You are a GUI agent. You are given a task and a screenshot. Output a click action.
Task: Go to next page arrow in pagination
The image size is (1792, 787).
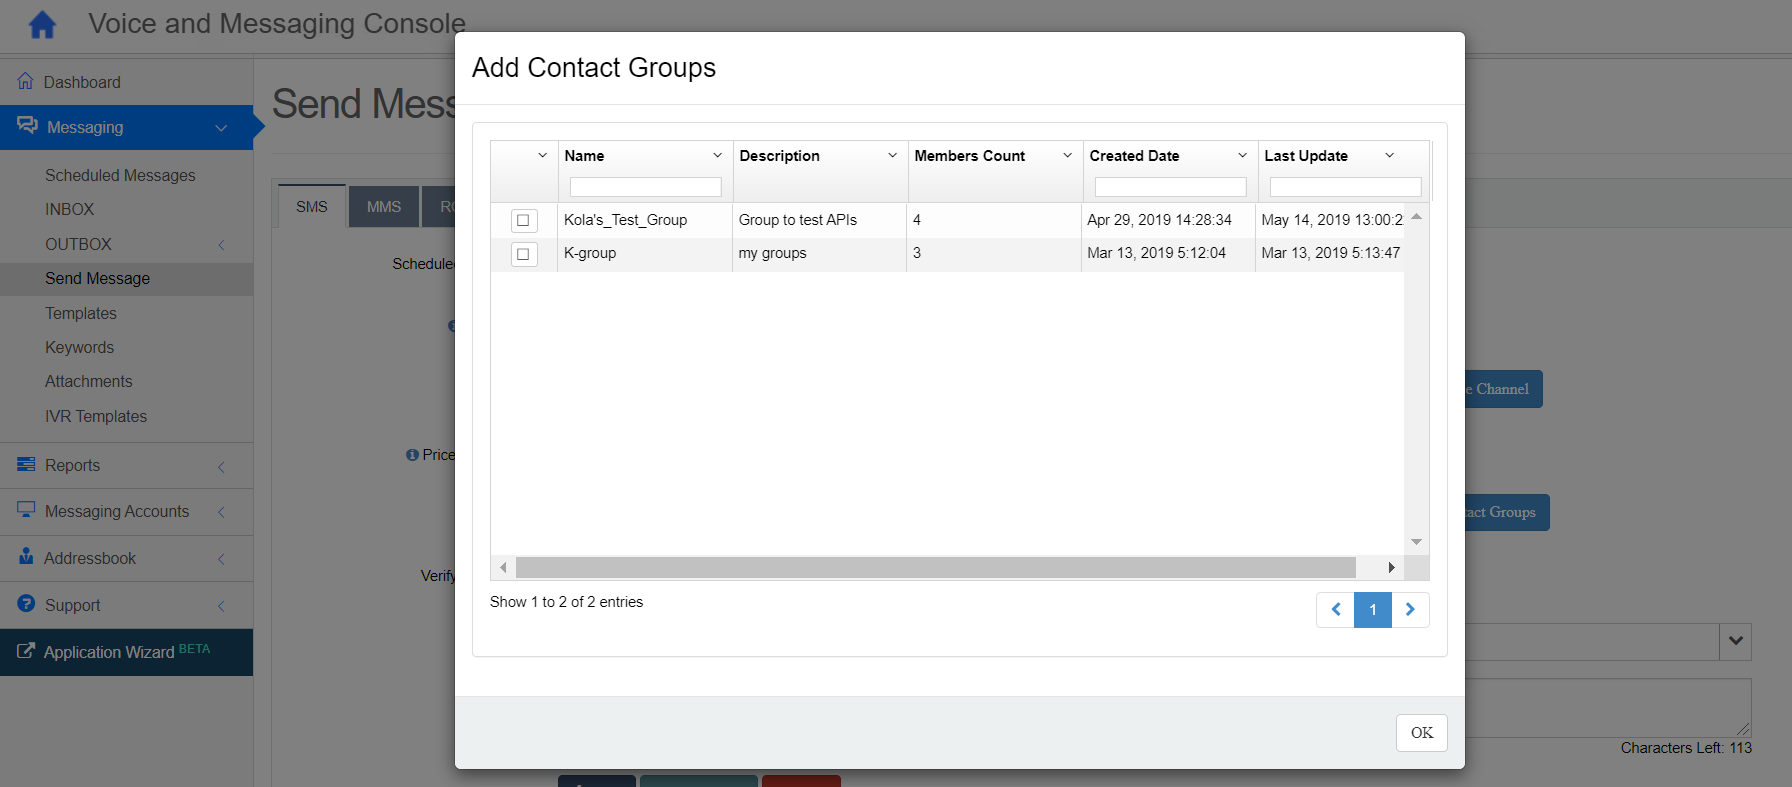[1410, 609]
